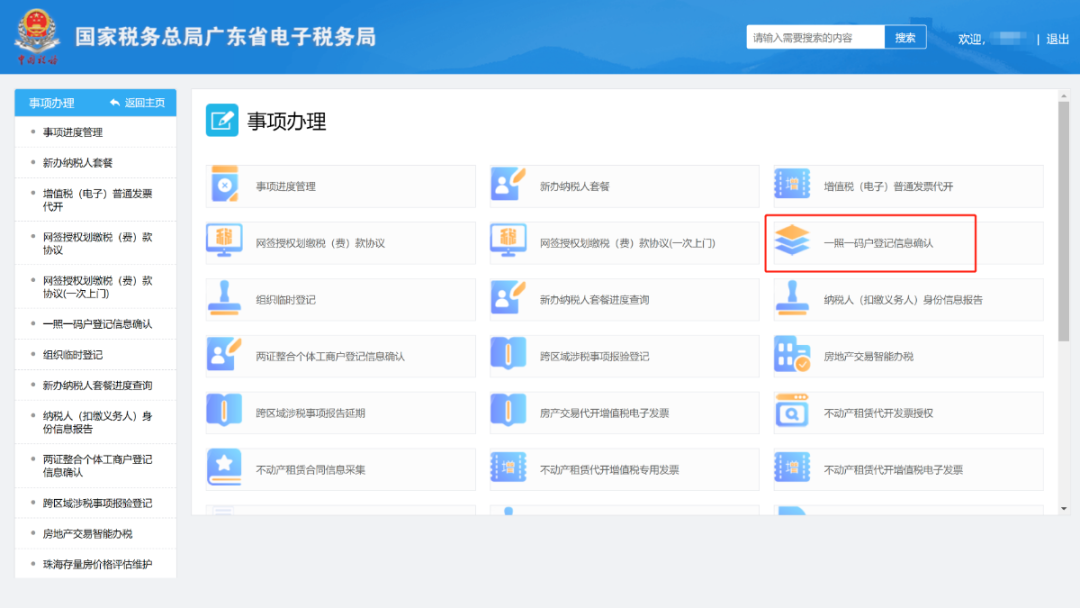Return to the homepage via 返回主页
The width and height of the screenshot is (1080, 608).
tap(138, 103)
